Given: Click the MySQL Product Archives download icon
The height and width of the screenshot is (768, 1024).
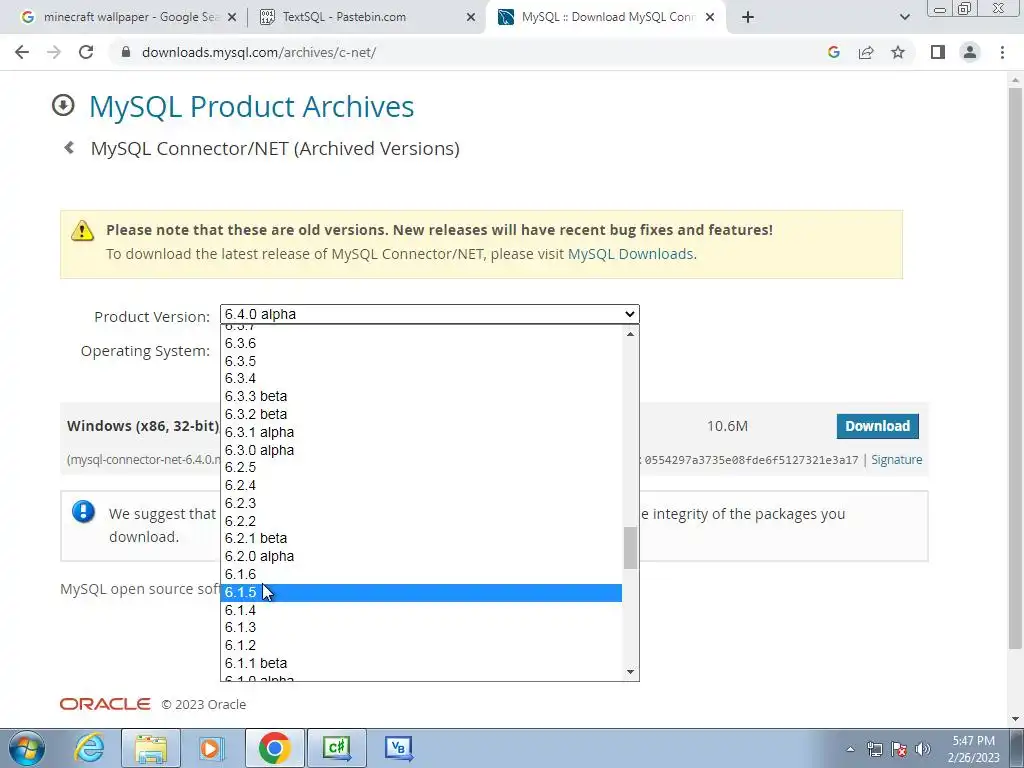Looking at the screenshot, I should coord(63,105).
